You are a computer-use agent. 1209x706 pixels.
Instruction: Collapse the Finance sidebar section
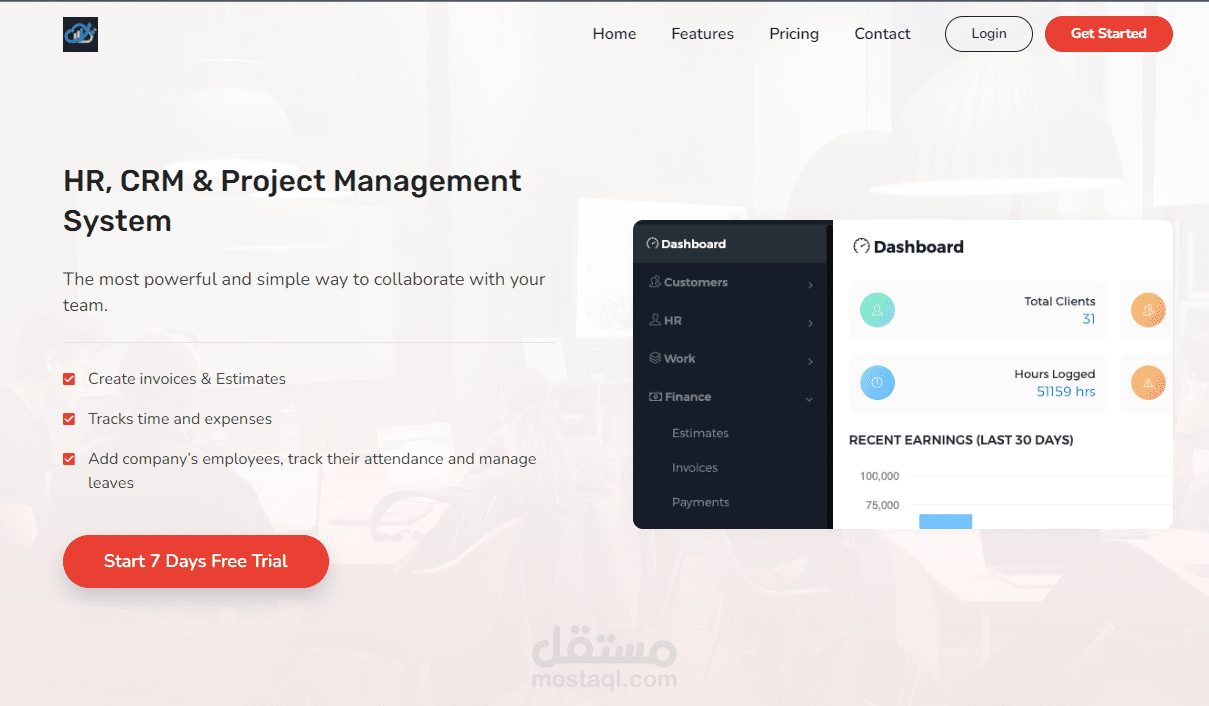pyautogui.click(x=810, y=398)
